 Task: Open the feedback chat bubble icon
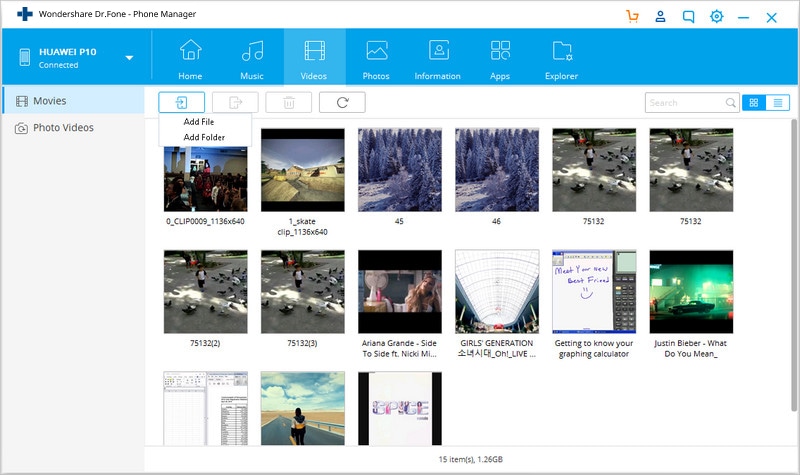click(688, 17)
